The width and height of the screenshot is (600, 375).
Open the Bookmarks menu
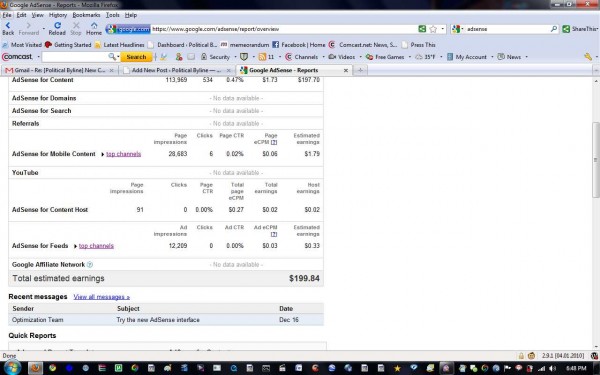pyautogui.click(x=86, y=15)
